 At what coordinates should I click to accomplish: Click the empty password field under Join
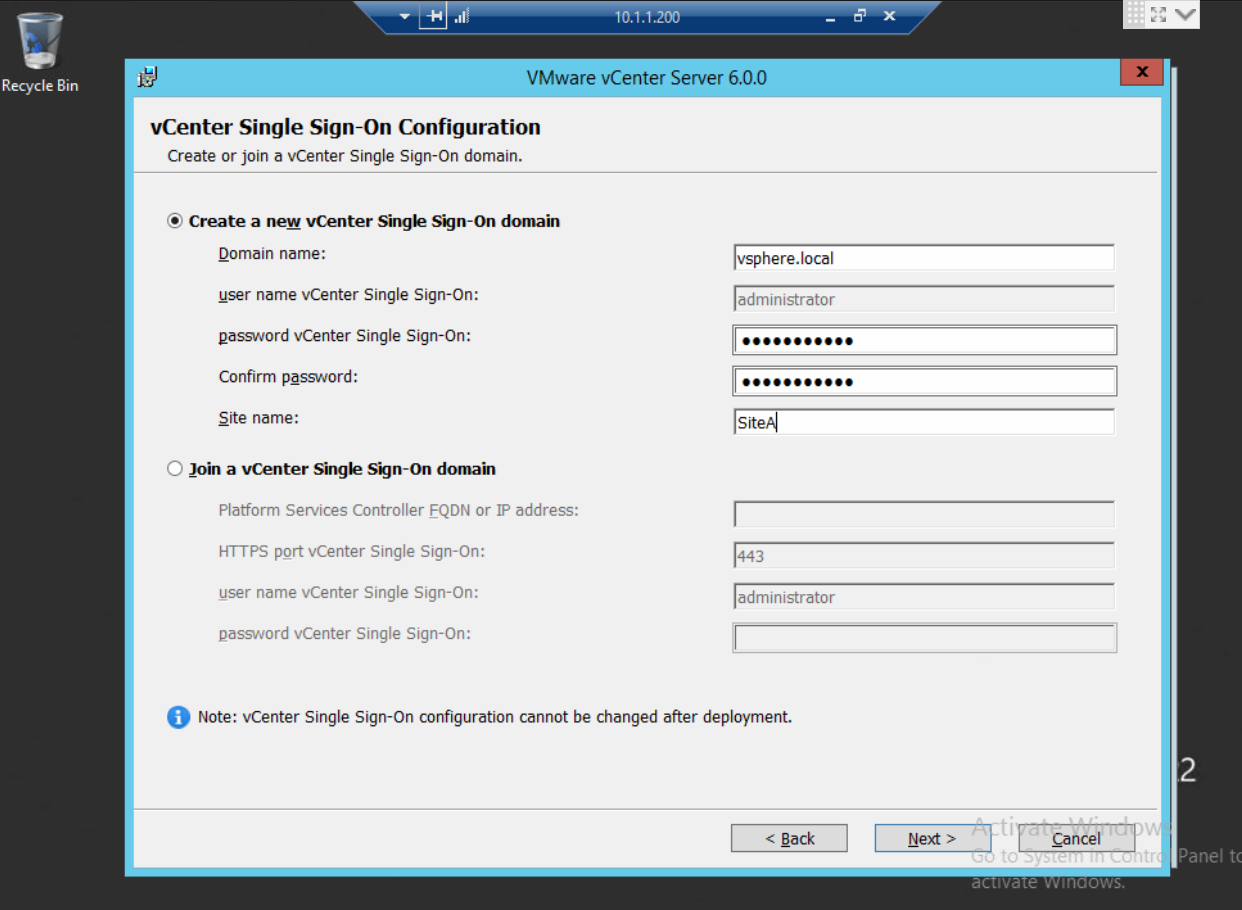(924, 638)
